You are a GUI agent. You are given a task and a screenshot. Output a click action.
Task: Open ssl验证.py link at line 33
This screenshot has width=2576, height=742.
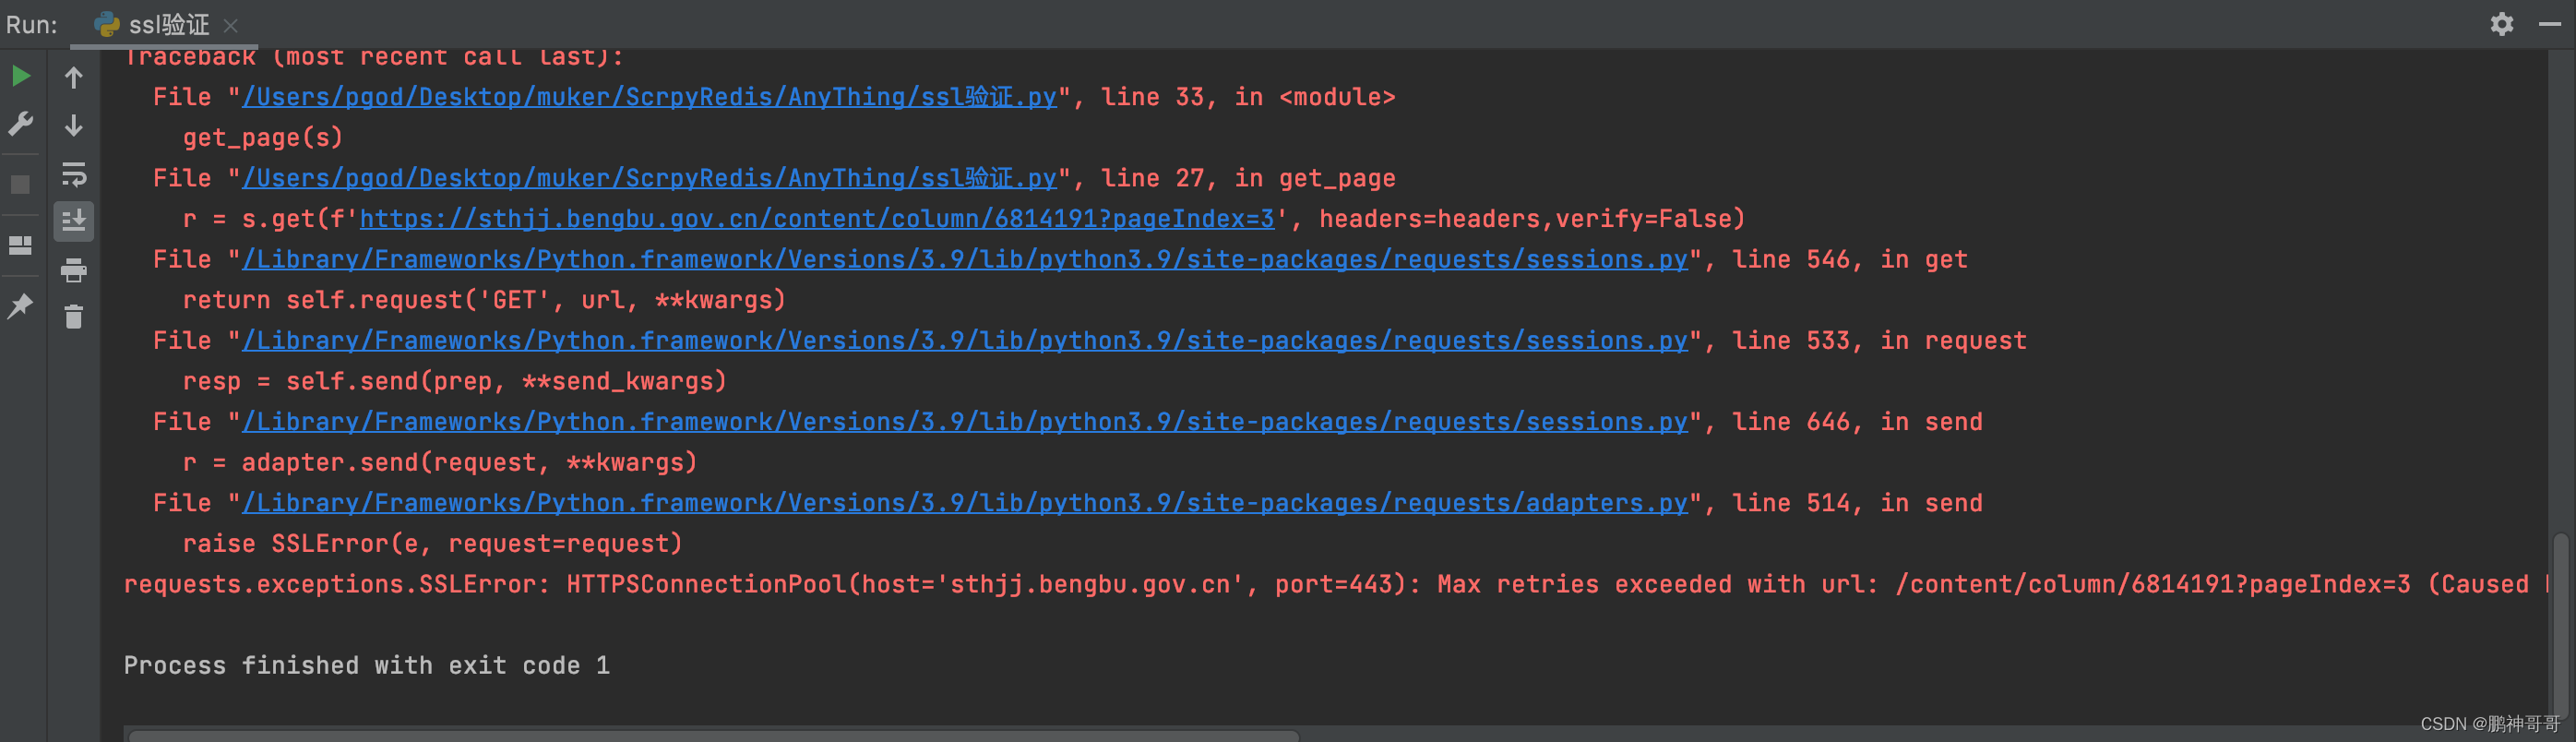click(649, 97)
